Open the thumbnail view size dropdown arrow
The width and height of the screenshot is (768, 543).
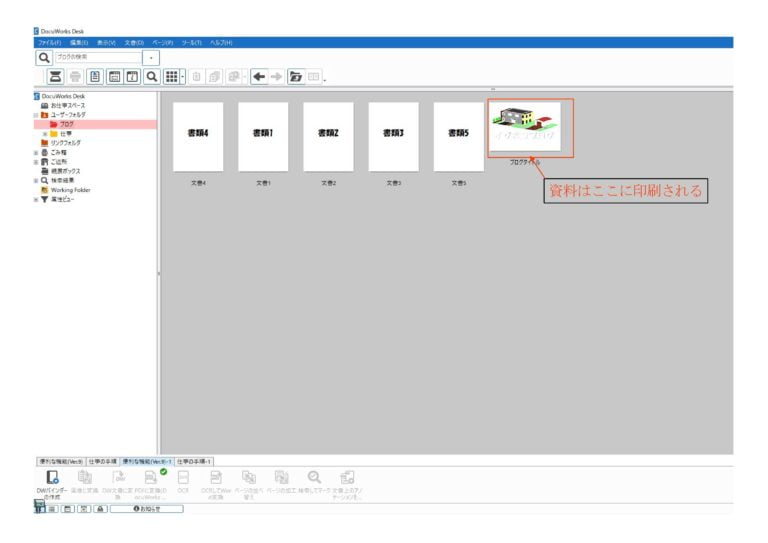(x=182, y=76)
